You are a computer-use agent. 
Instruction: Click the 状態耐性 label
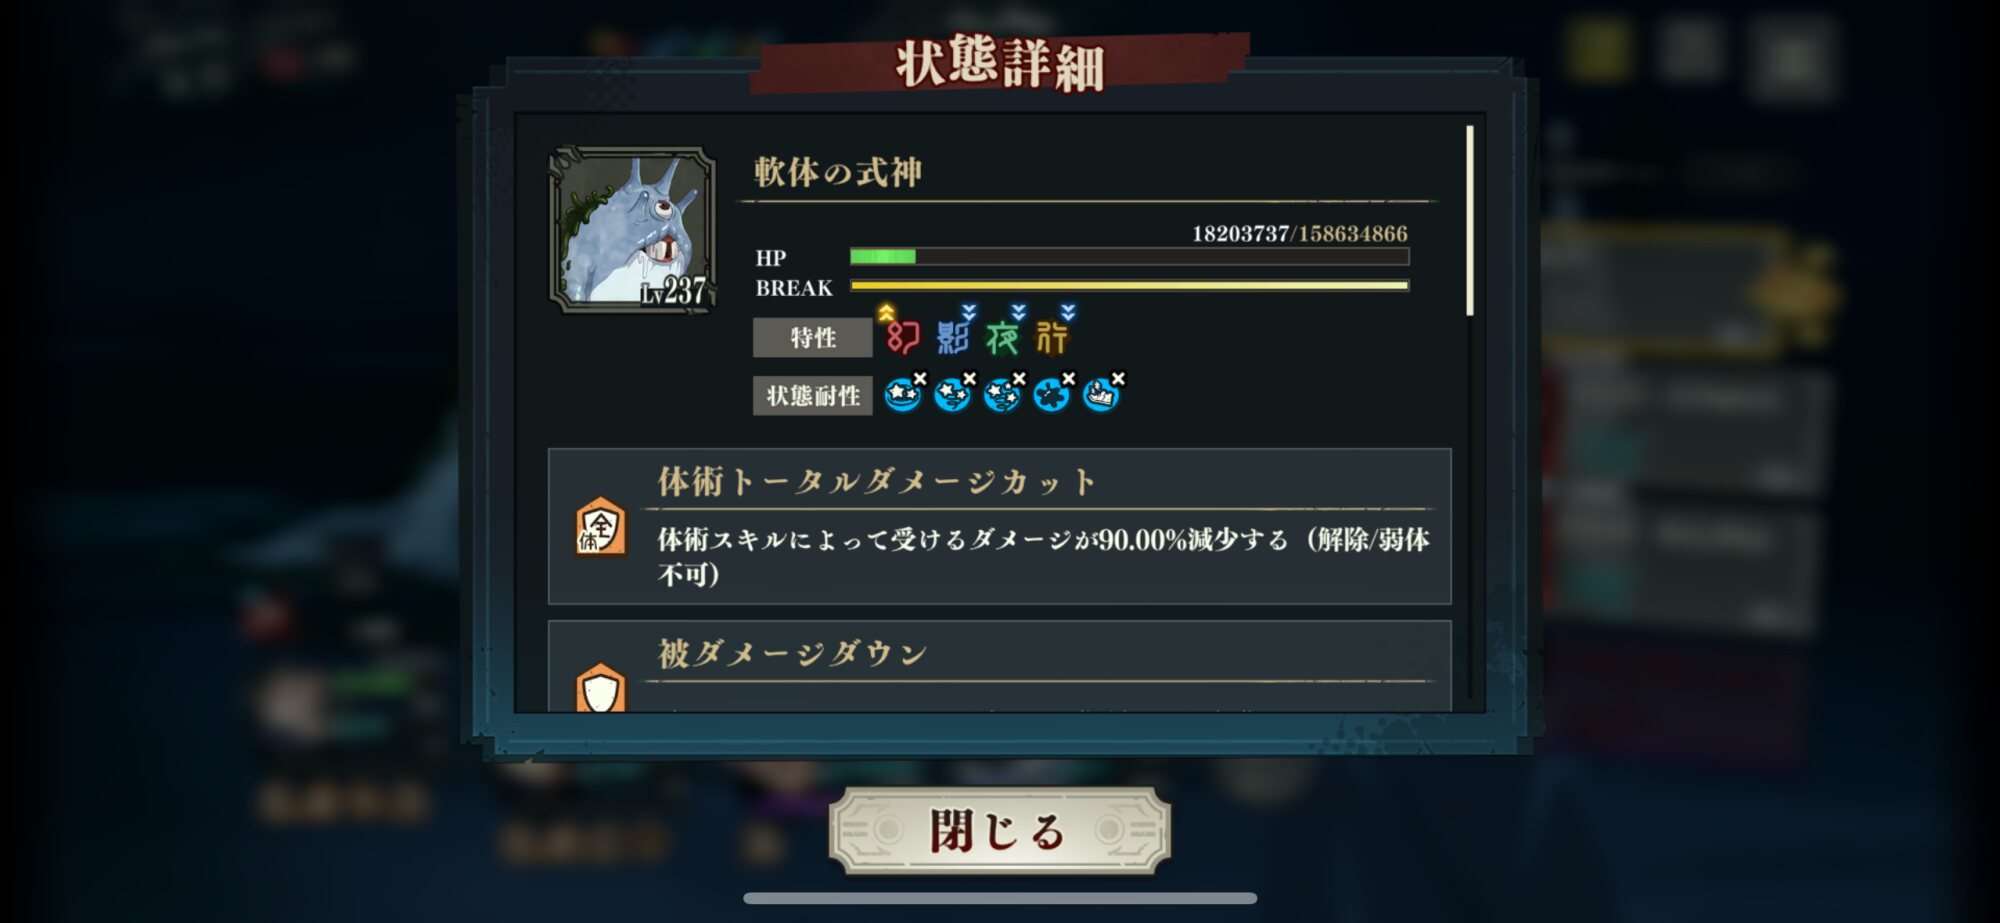(812, 396)
